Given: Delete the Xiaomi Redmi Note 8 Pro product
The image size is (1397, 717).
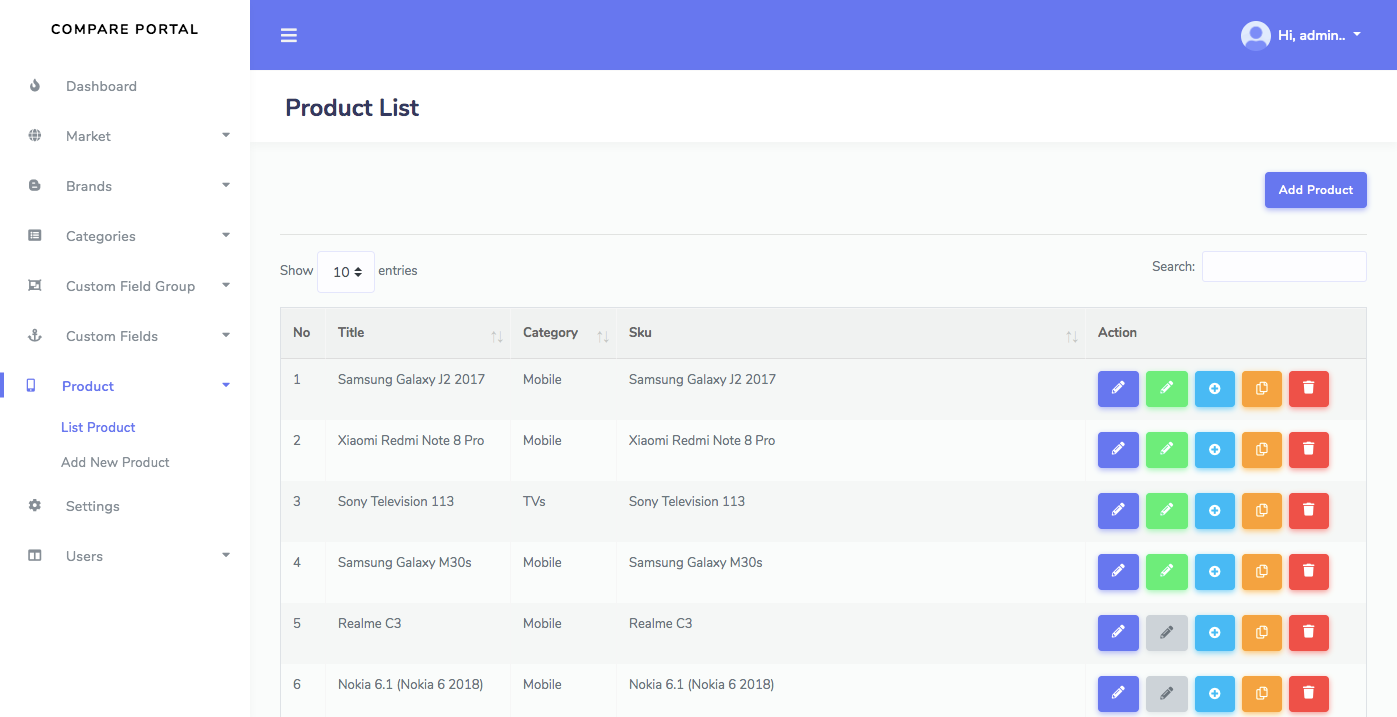Looking at the screenshot, I should point(1309,450).
